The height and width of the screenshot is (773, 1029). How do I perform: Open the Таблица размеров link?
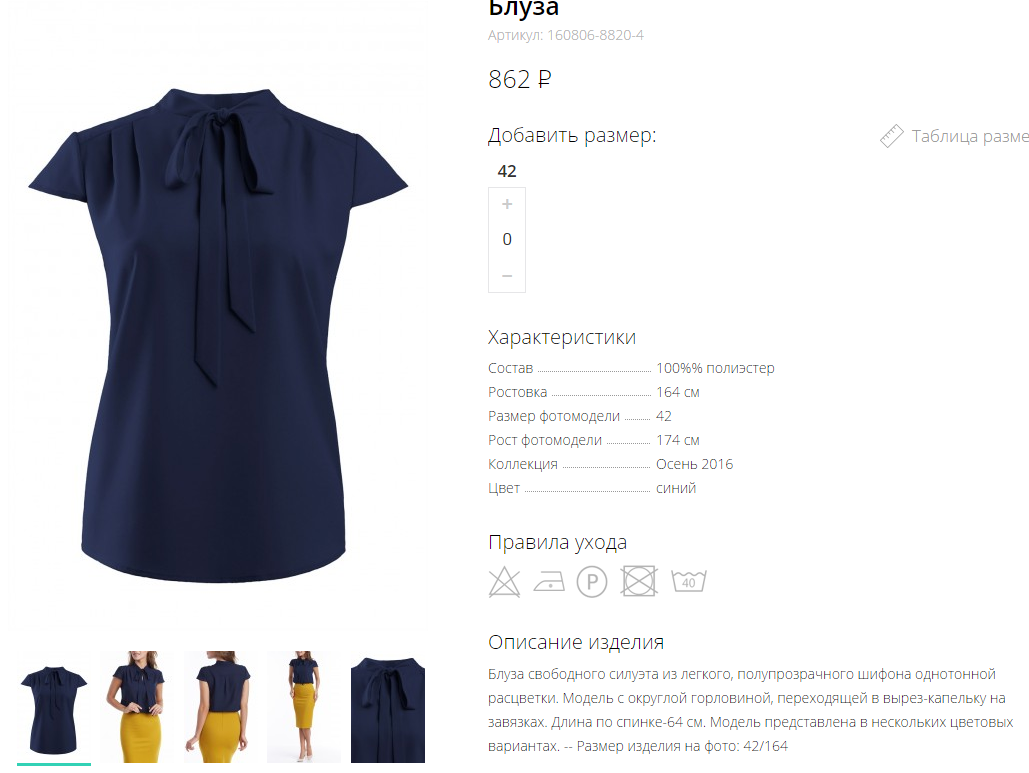tap(970, 136)
